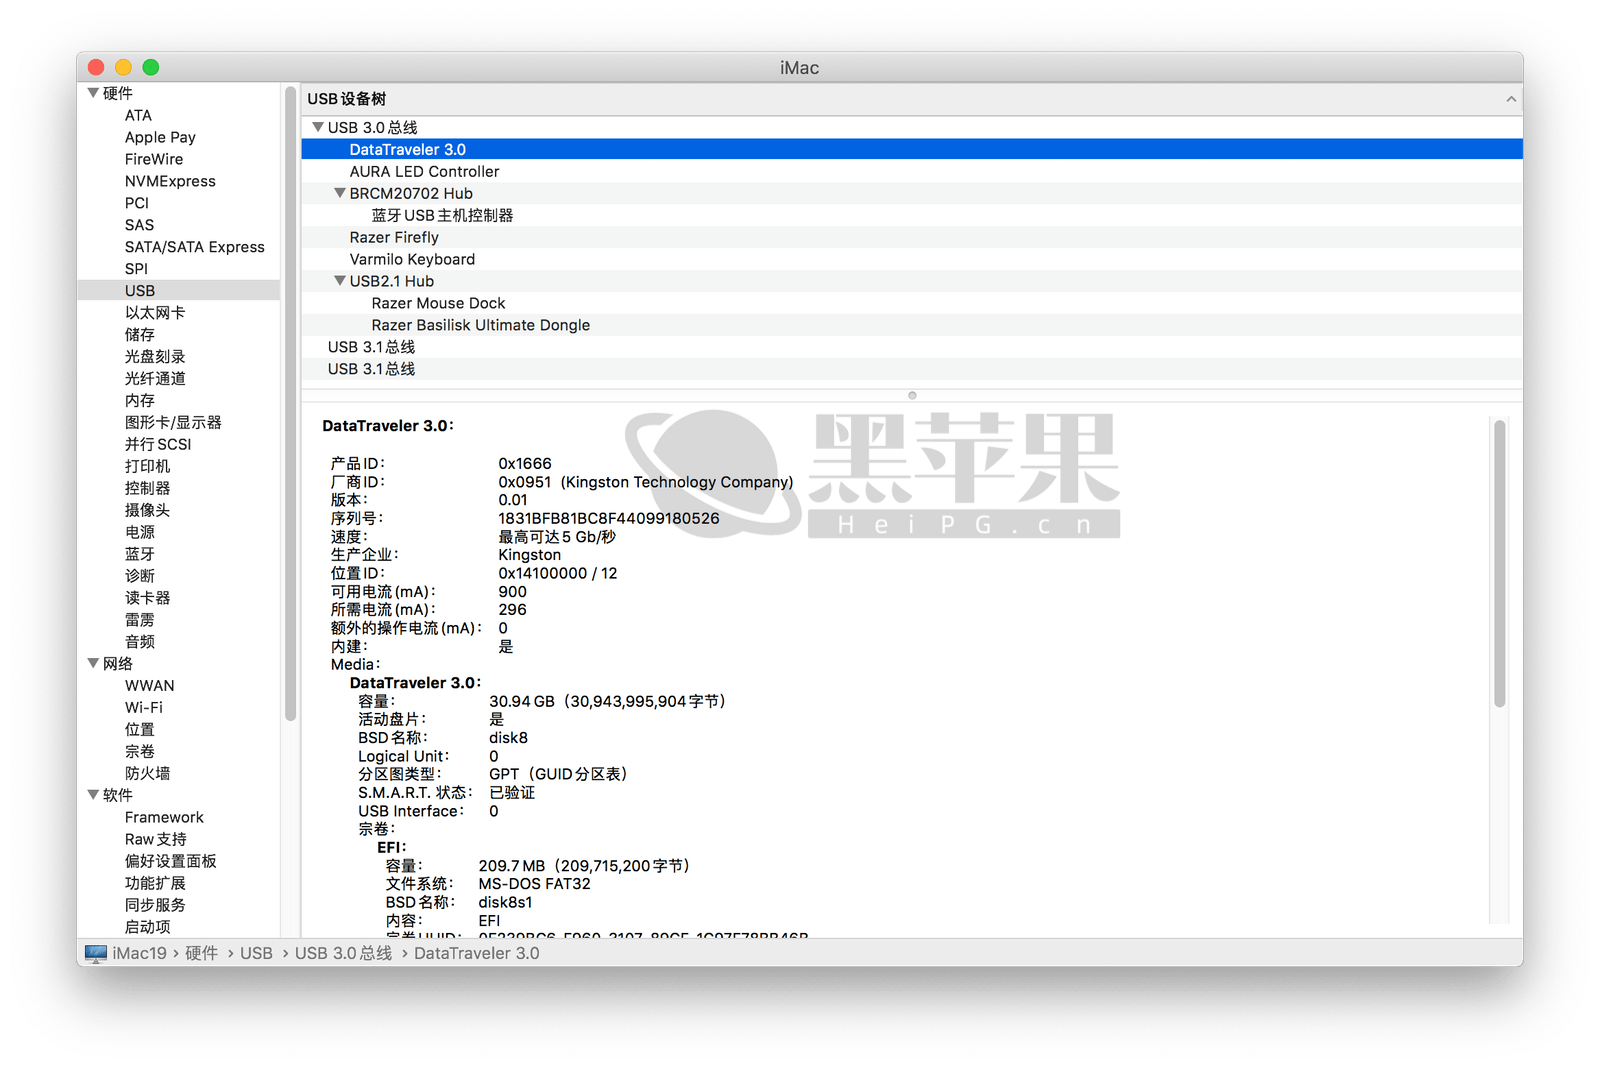
Task: Select Framework under 软件
Action: [x=164, y=818]
